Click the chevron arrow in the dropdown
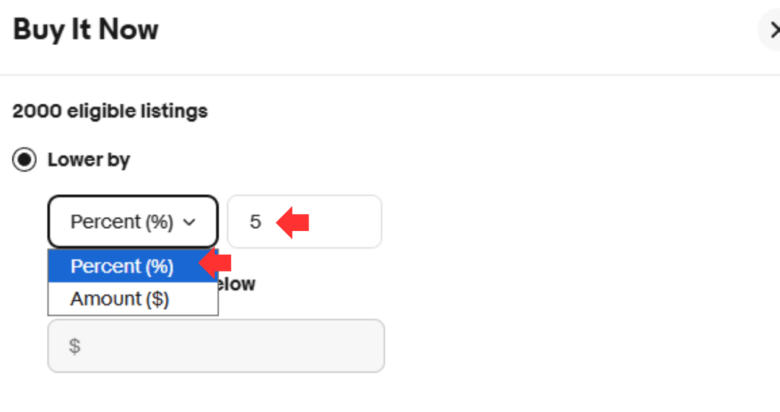780x412 pixels. click(190, 222)
